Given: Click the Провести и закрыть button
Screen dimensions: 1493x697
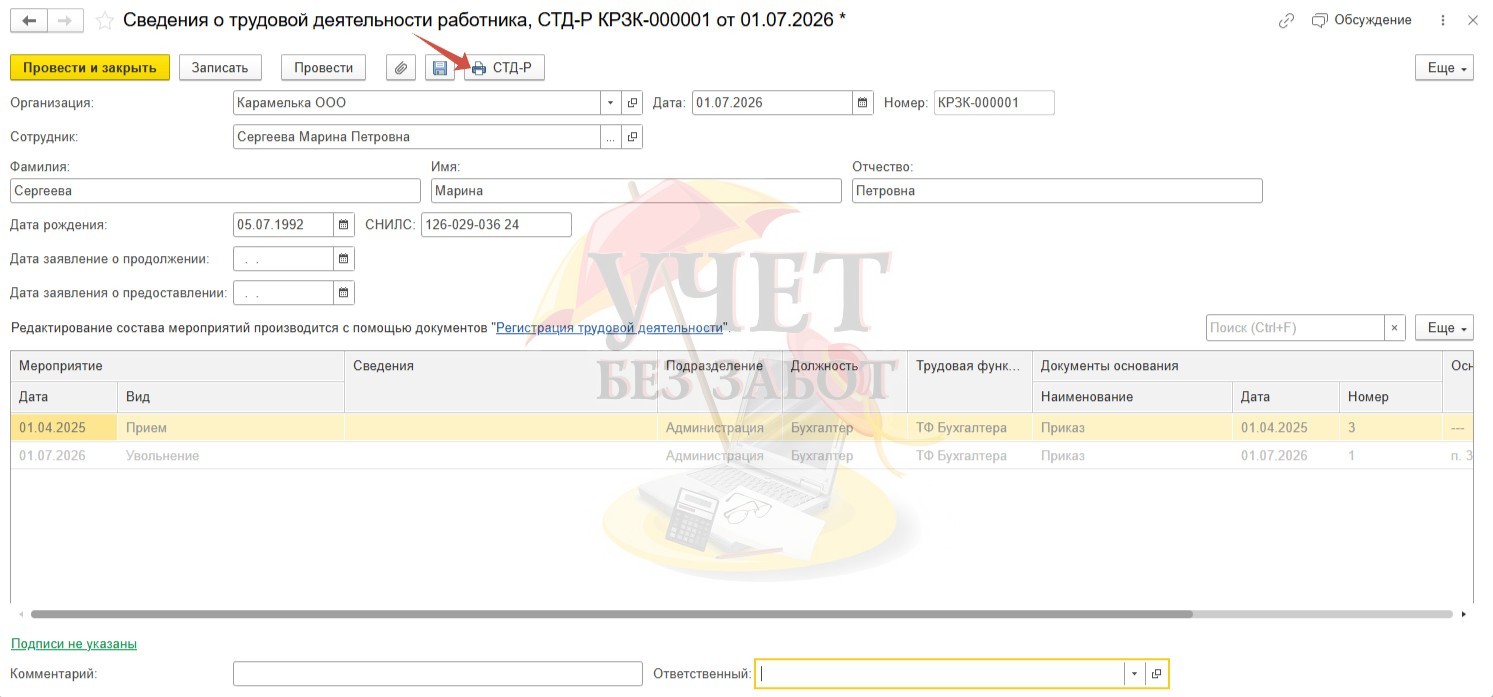Looking at the screenshot, I should (90, 68).
